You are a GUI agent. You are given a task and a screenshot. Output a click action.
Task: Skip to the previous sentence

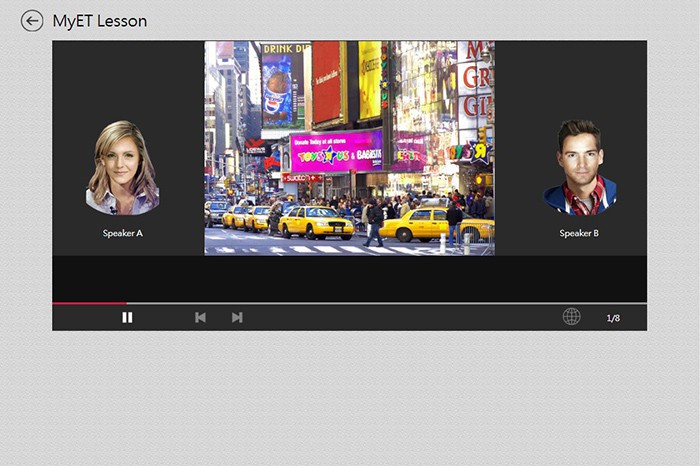pyautogui.click(x=200, y=317)
